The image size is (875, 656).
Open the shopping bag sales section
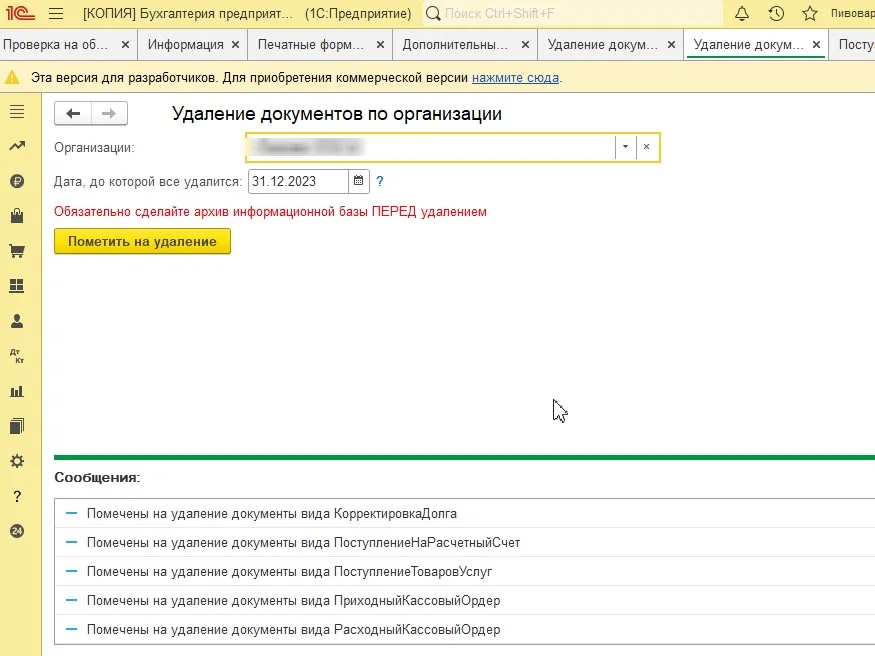click(x=17, y=216)
